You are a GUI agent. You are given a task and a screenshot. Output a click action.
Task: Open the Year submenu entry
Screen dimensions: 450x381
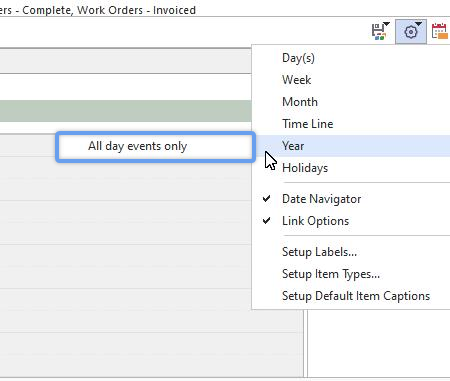tap(351, 146)
